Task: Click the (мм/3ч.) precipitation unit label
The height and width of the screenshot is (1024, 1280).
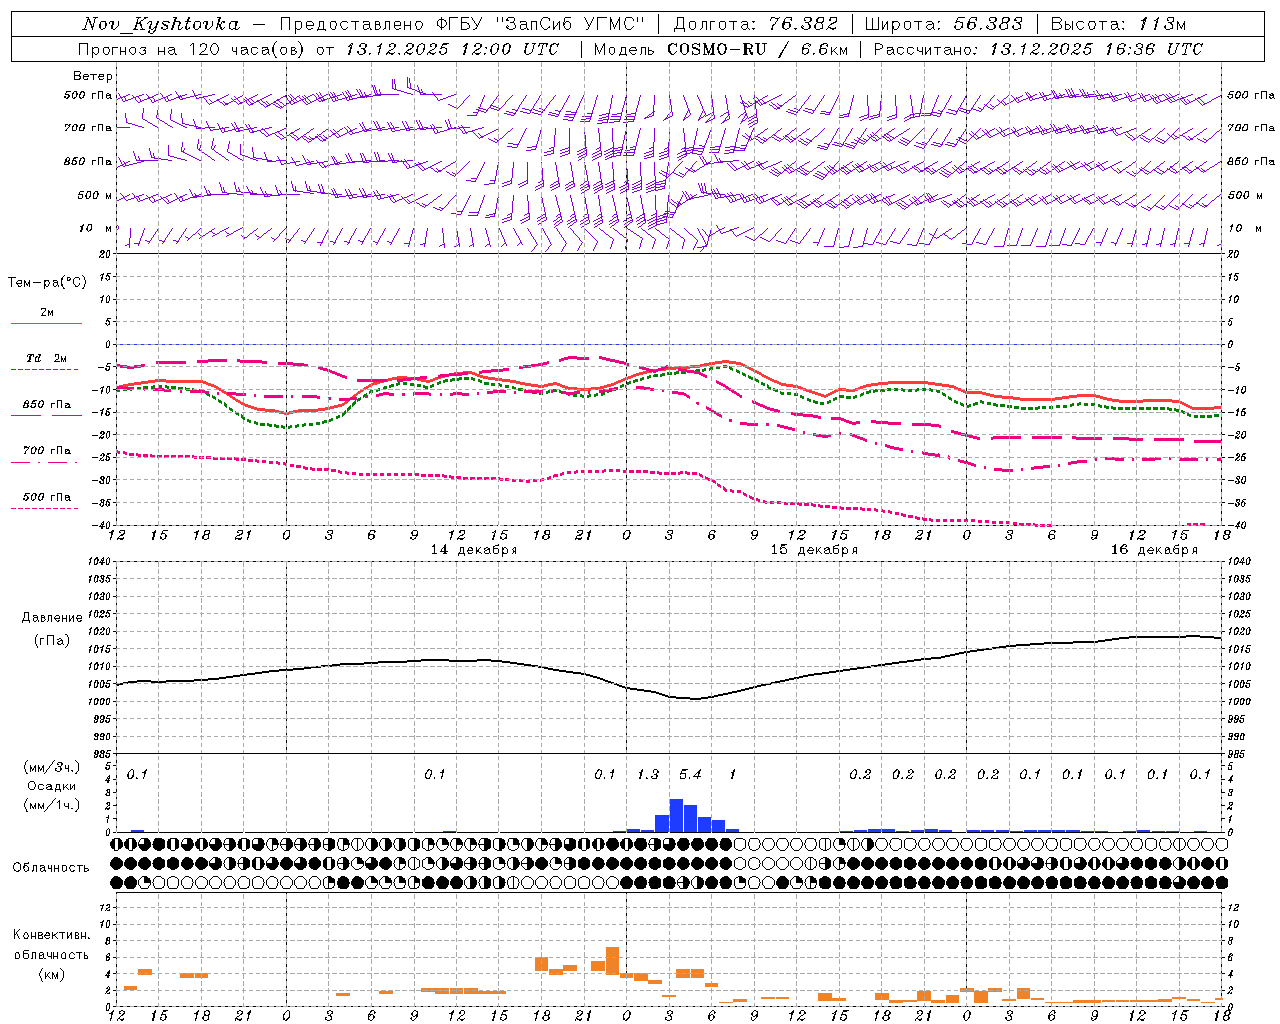Action: pyautogui.click(x=52, y=767)
